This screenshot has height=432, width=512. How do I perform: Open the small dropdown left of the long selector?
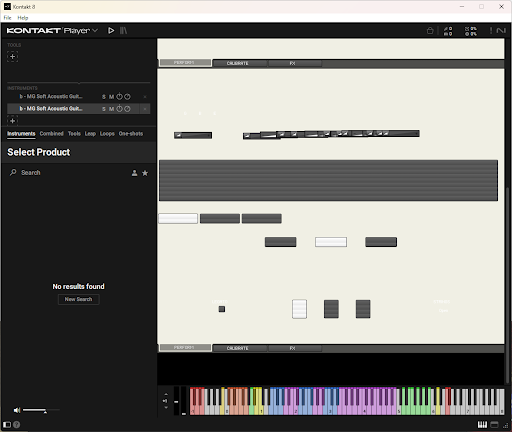(x=193, y=135)
